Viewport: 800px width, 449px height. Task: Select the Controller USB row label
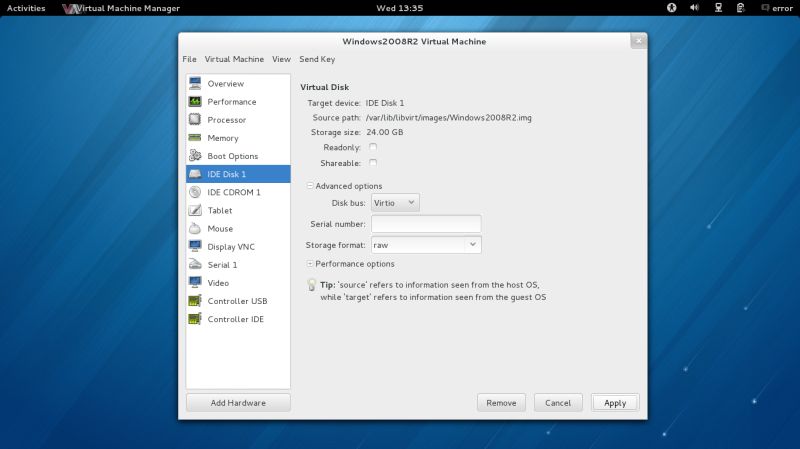[237, 301]
